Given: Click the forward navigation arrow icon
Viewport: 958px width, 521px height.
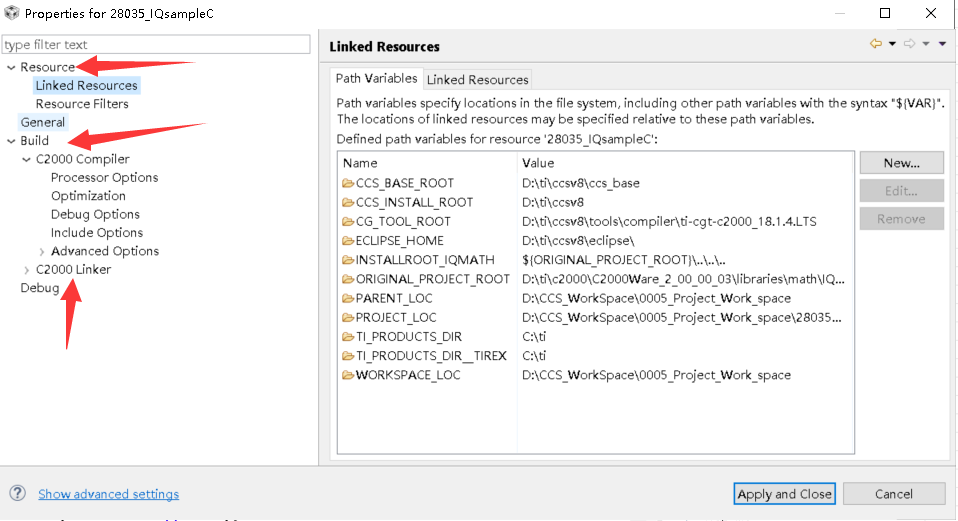Looking at the screenshot, I should (x=909, y=44).
